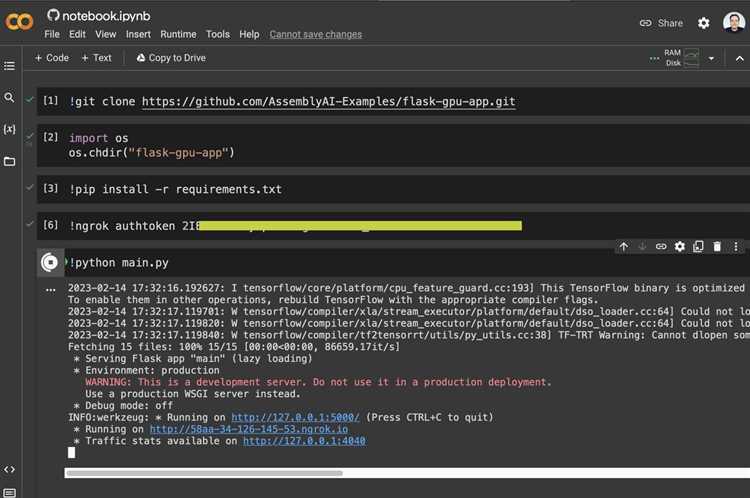Click the notebook.ipynb title
750x498 pixels.
(x=106, y=16)
